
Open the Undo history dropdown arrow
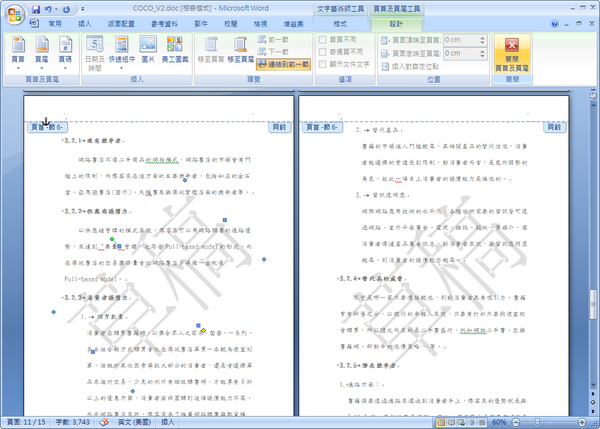coord(56,9)
